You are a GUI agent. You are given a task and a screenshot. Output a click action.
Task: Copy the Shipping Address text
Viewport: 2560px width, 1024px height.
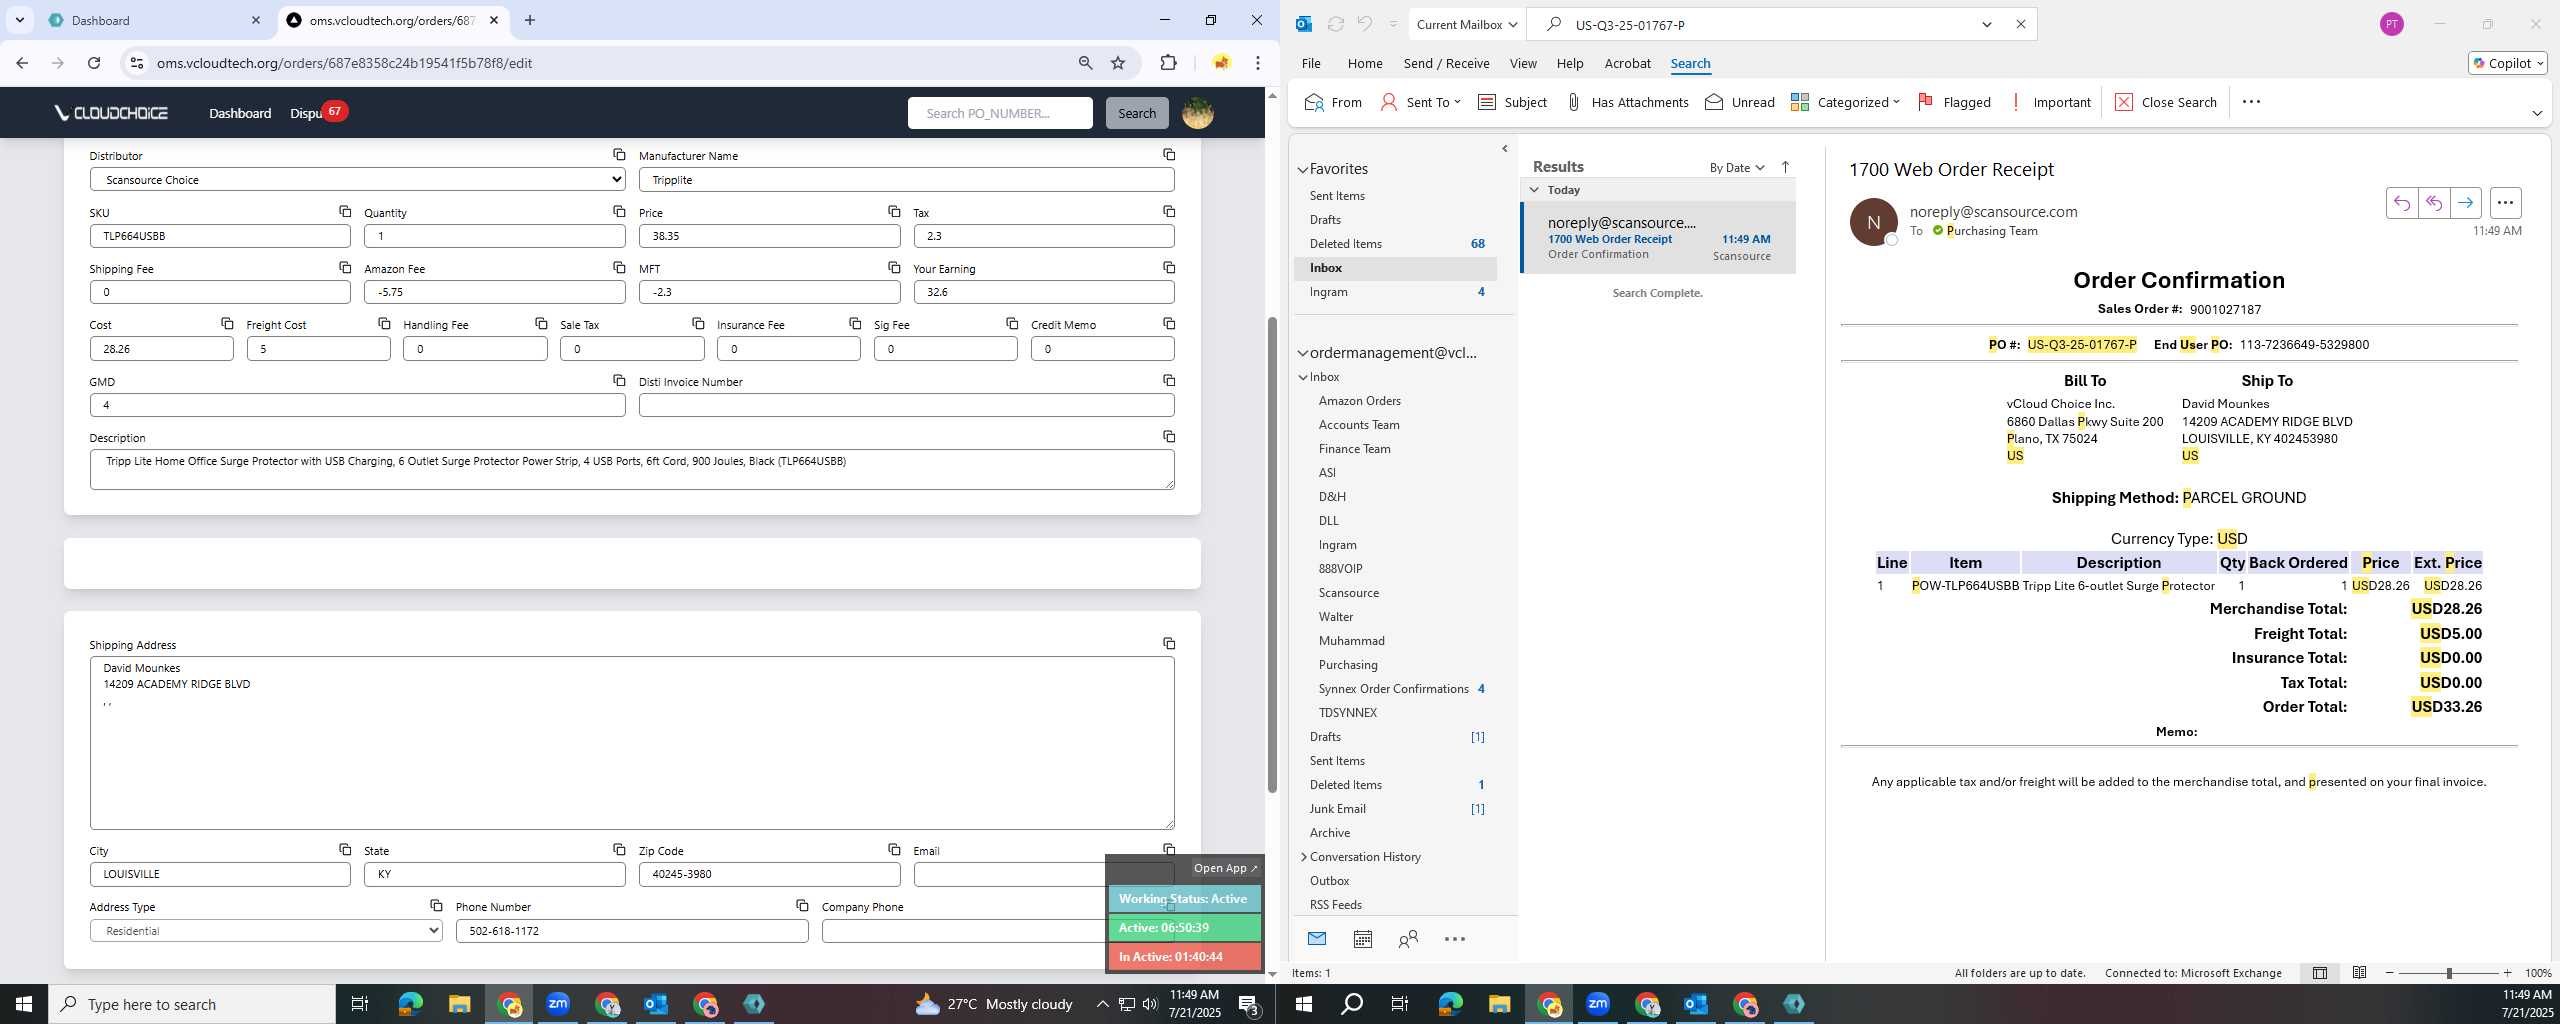pyautogui.click(x=1169, y=643)
